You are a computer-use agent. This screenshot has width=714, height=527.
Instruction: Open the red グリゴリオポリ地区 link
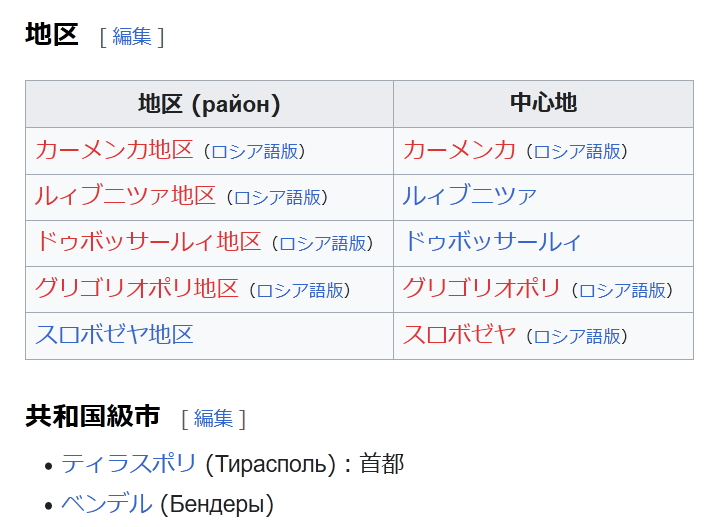coord(137,288)
